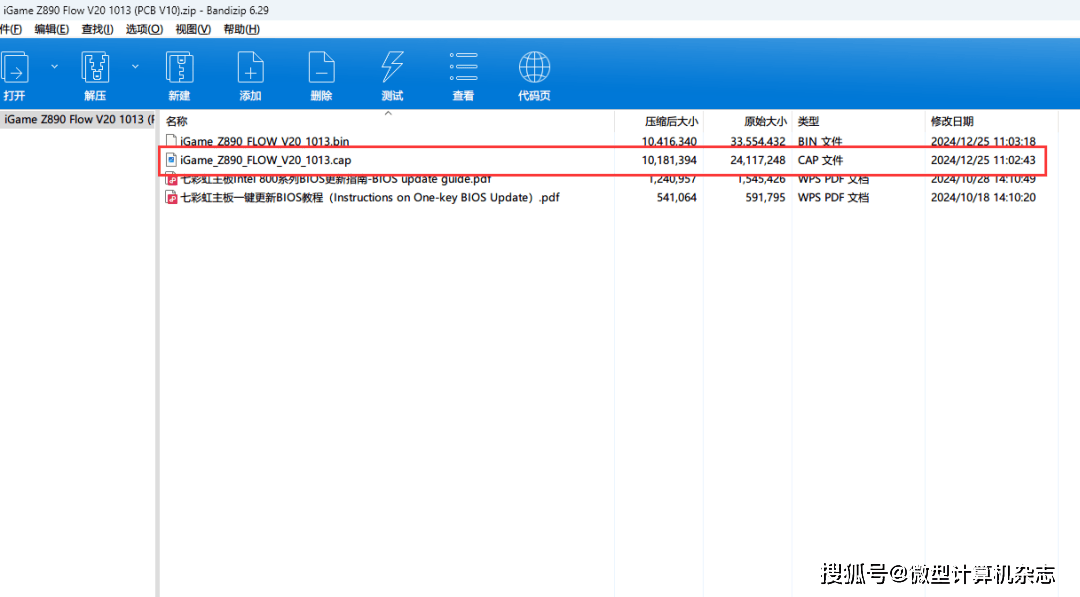Select file iGame_Z890_FLOW_V20_1013.cap
Screen dimensions: 1080x597
(x=265, y=160)
